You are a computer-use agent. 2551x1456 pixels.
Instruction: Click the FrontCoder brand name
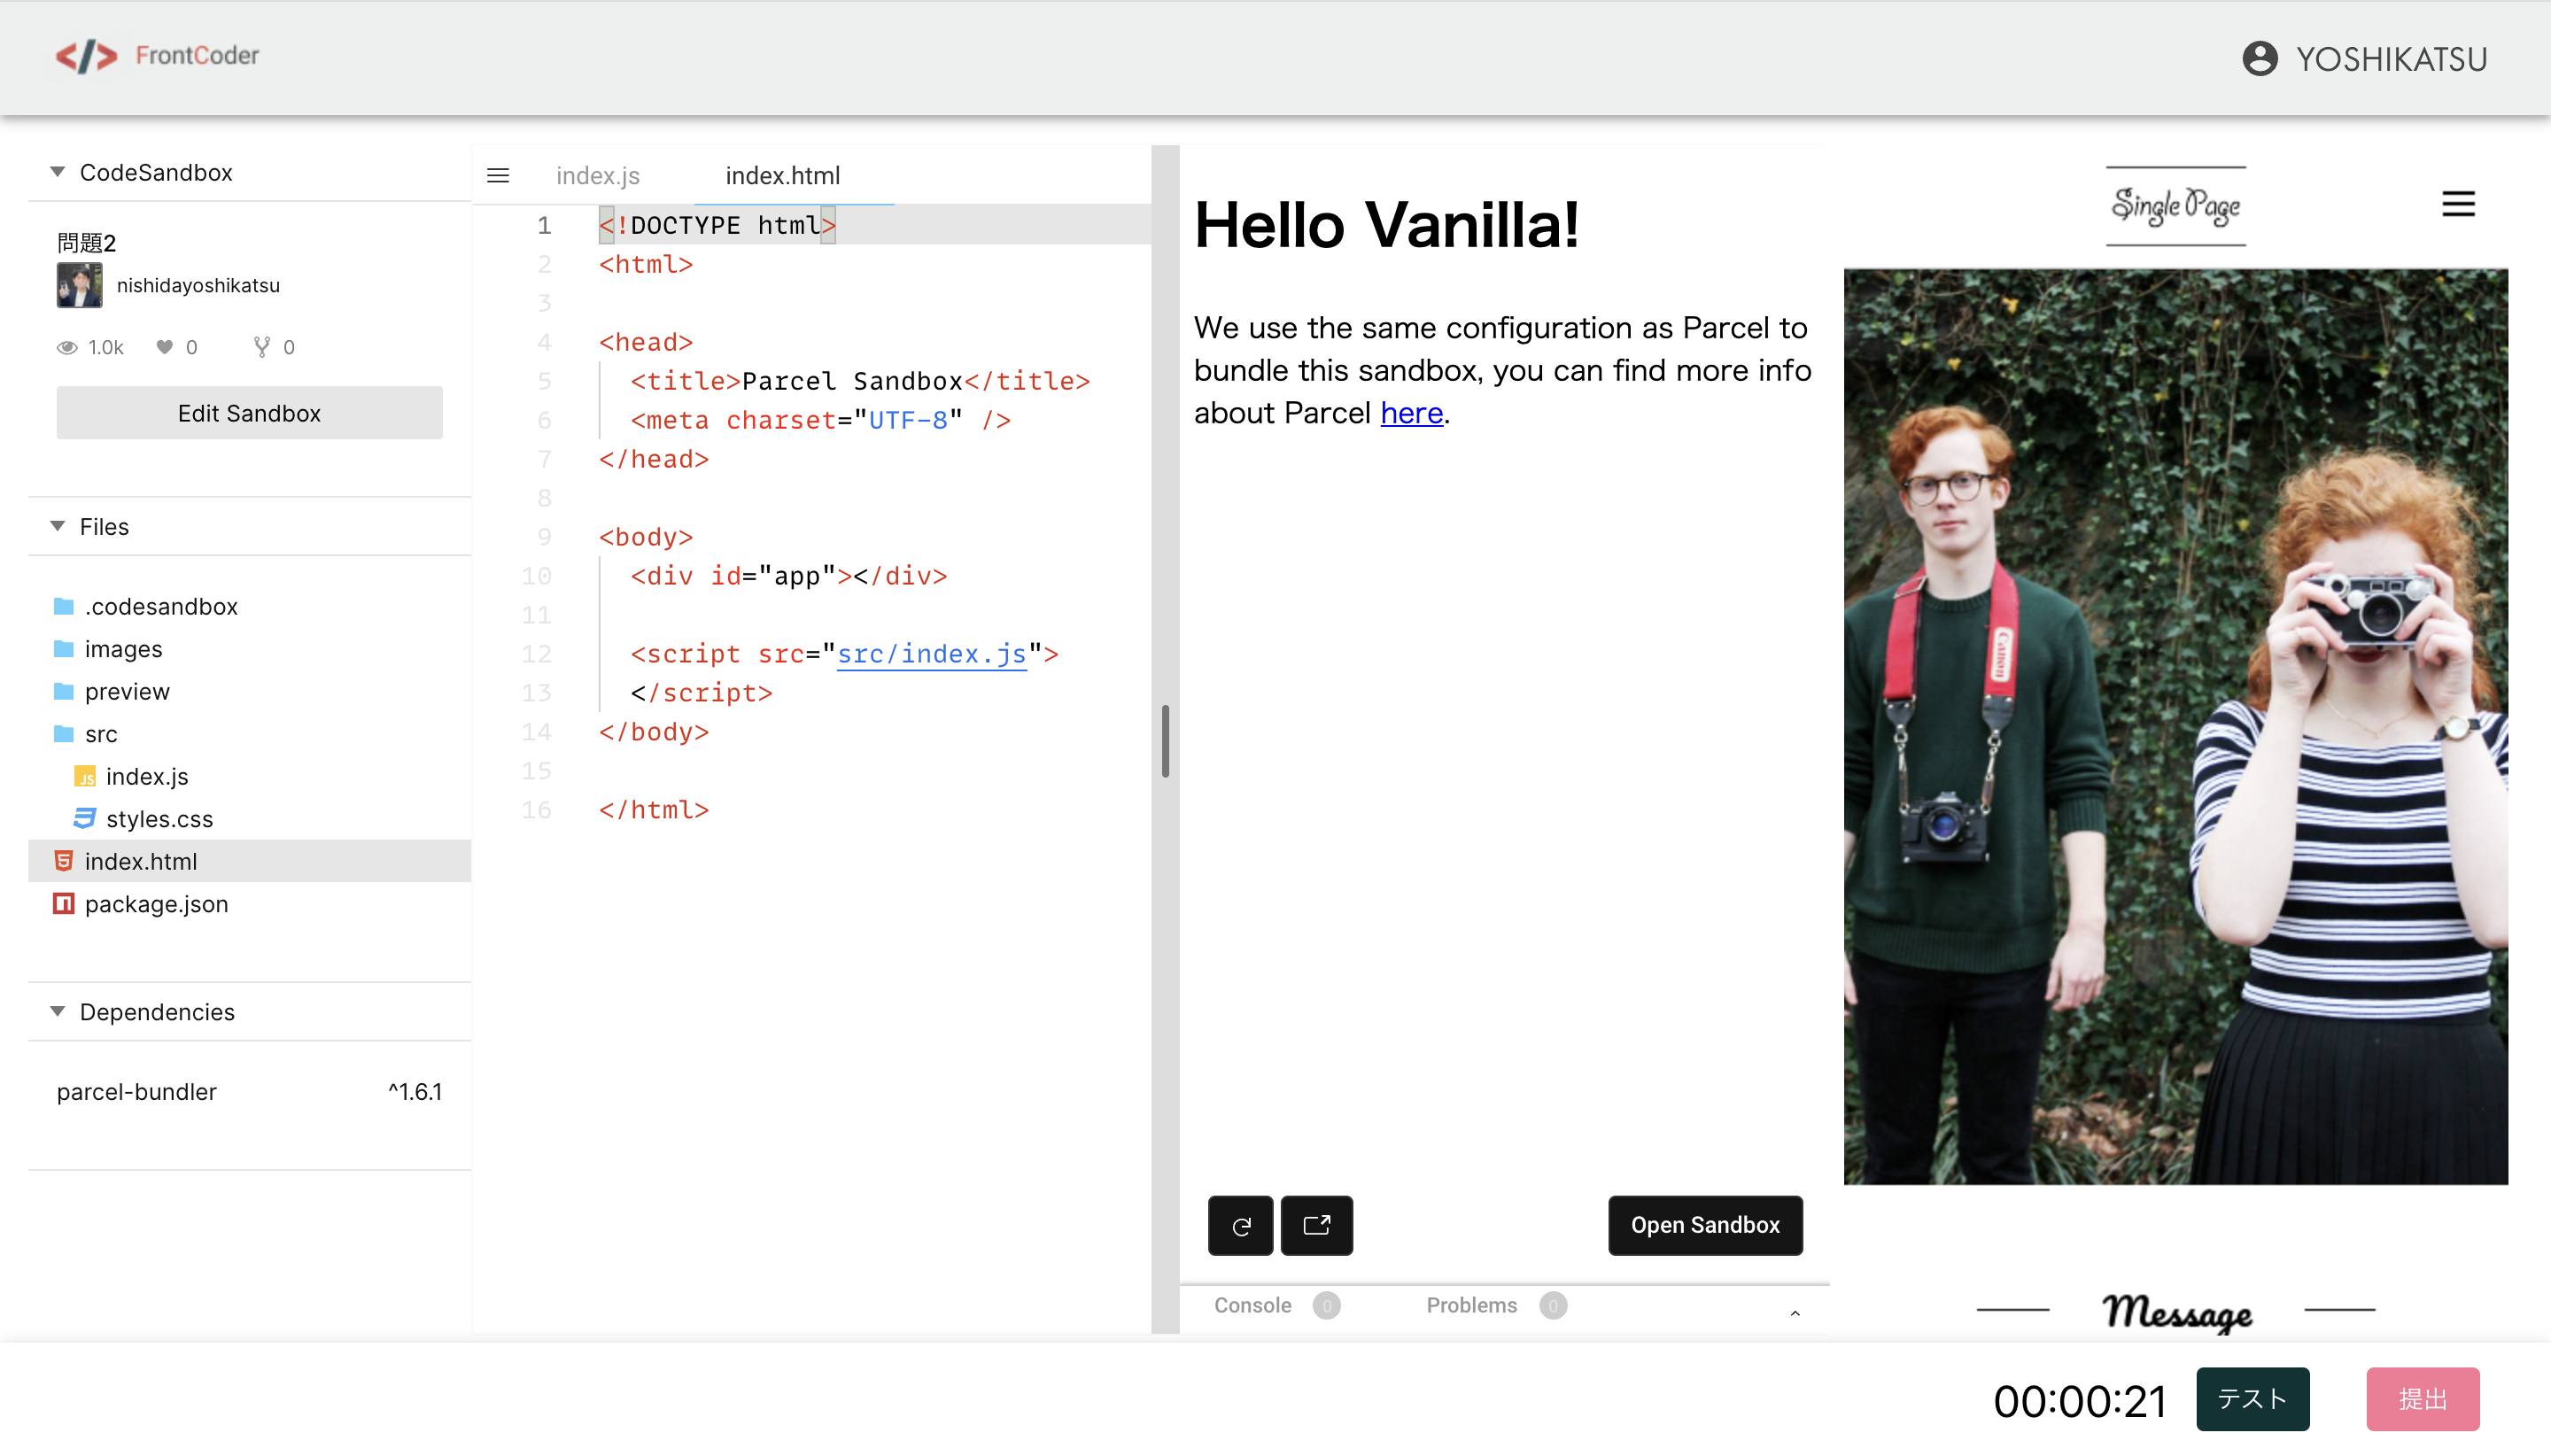(x=197, y=56)
